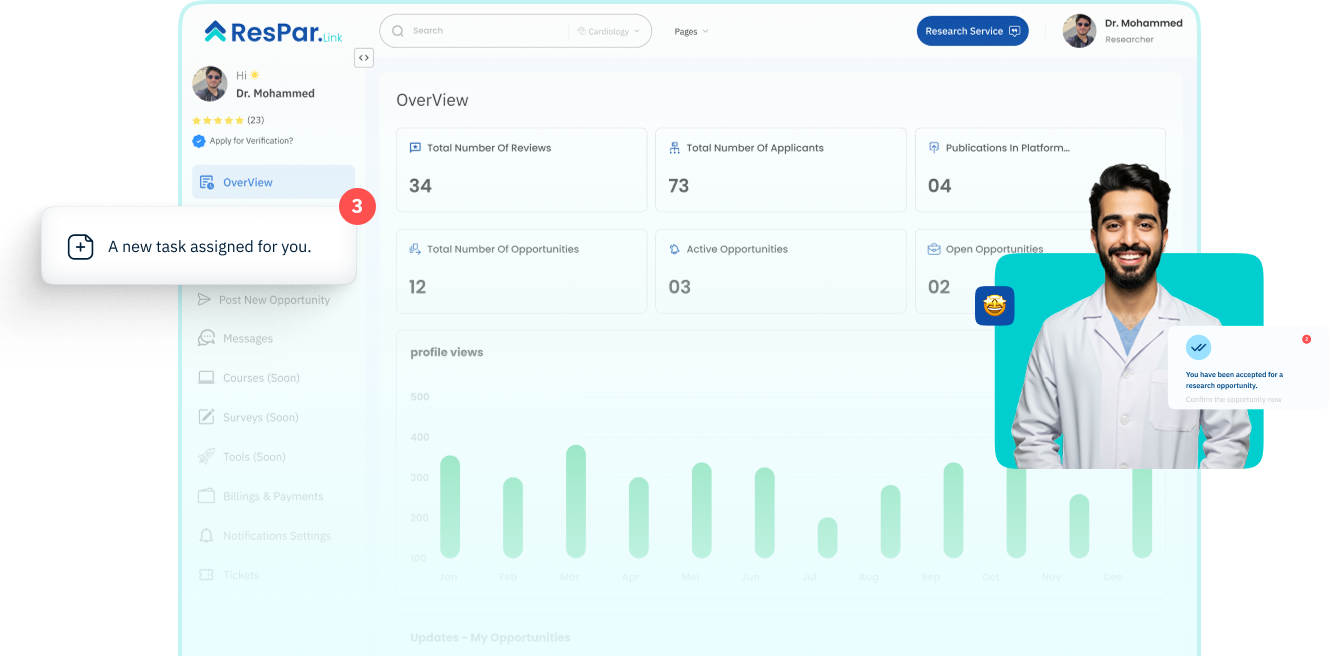Viewport: 1330px width, 656px height.
Task: Collapse sidebar with the code-bracket toggle
Action: (x=364, y=58)
